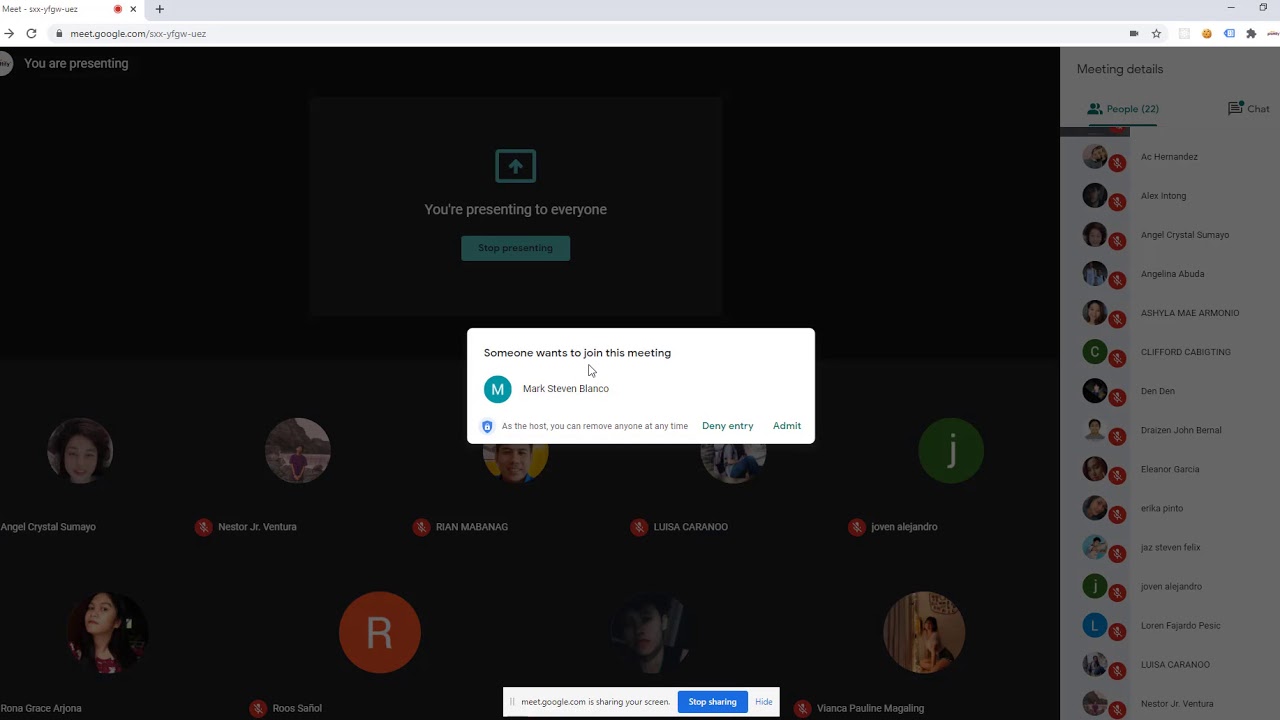Screen dimensions: 1280x720
Task: Open the Chrome extensions puzzle icon
Action: (x=1251, y=33)
